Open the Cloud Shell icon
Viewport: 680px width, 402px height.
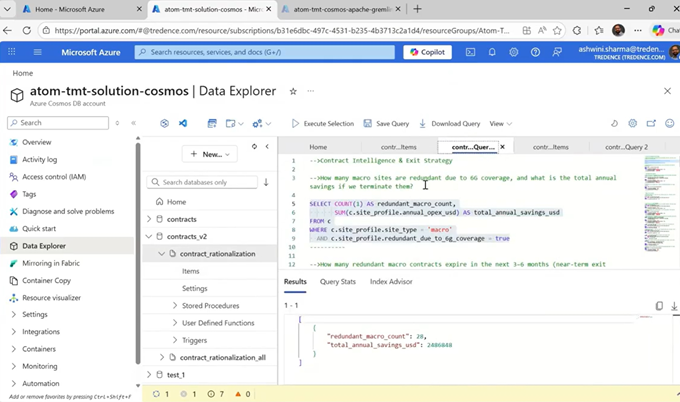[471, 52]
